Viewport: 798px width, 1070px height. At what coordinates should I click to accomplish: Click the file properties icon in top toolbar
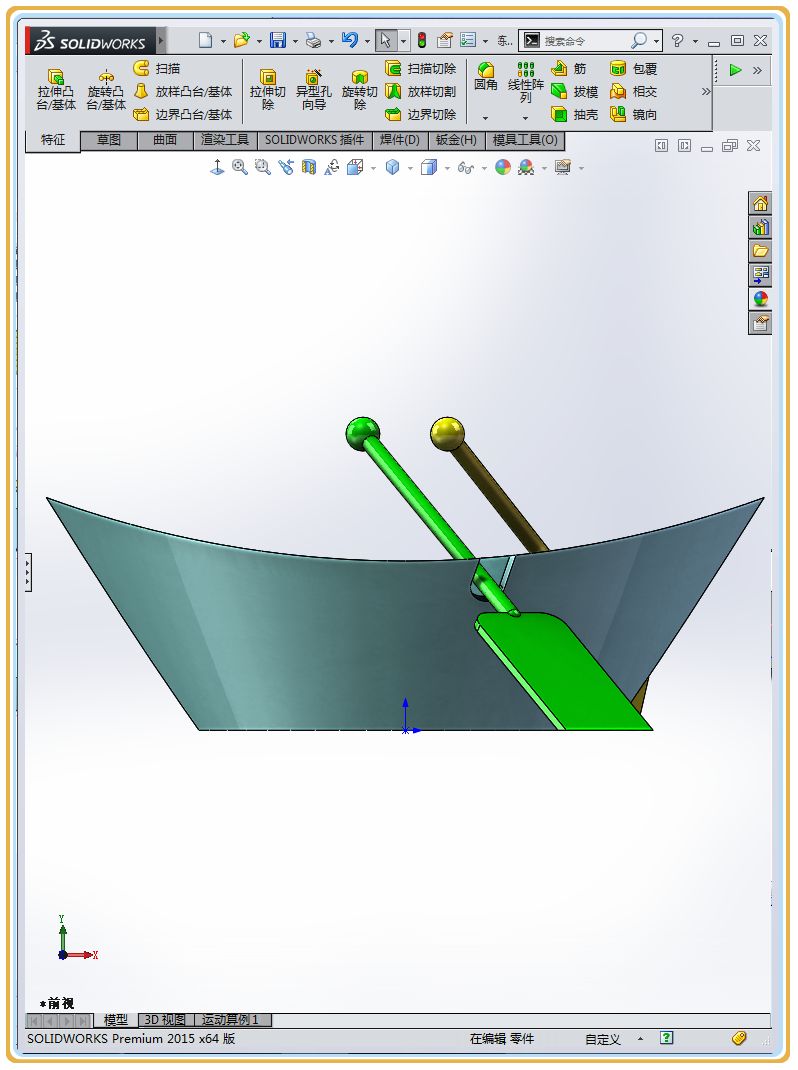coord(444,40)
